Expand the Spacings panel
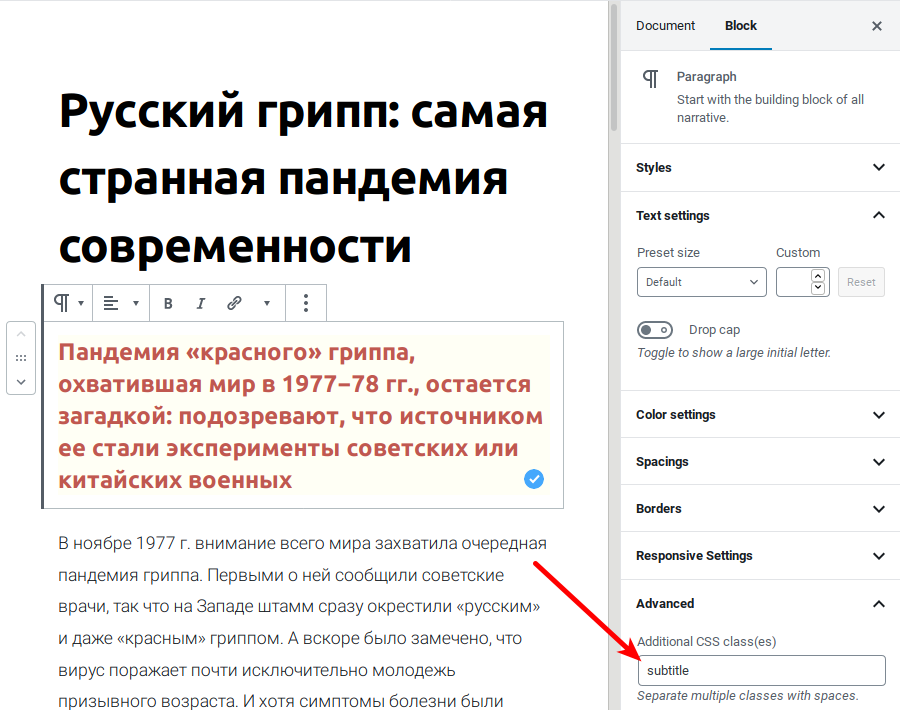 pyautogui.click(x=761, y=461)
